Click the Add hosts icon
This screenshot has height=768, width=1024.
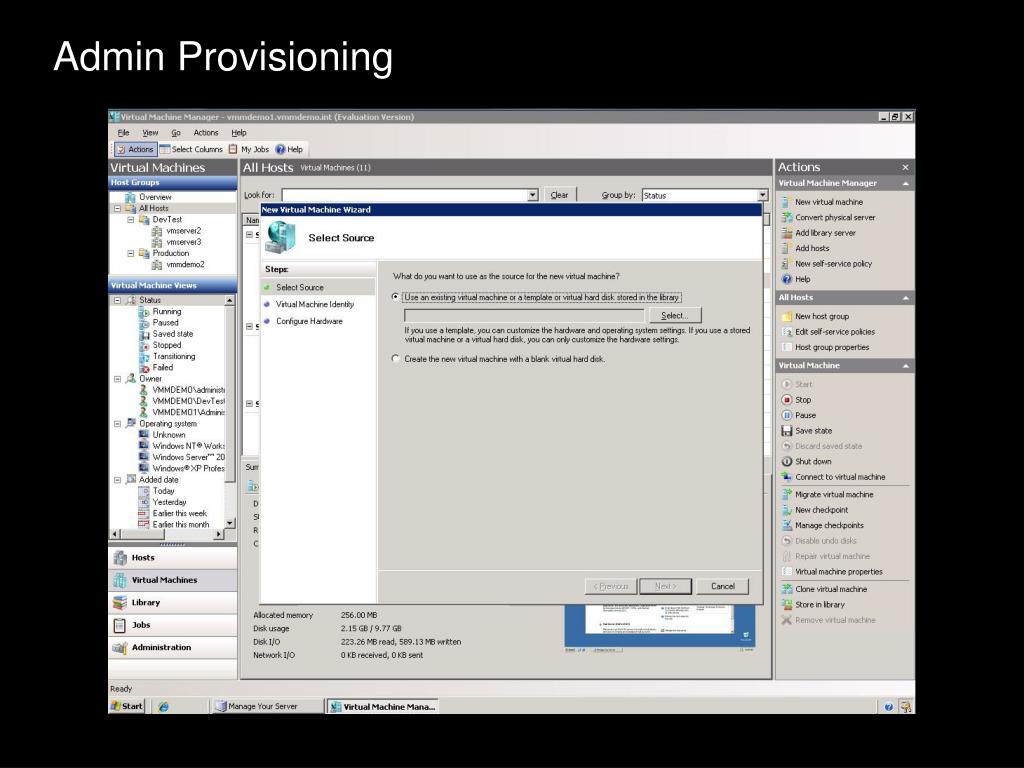[787, 248]
